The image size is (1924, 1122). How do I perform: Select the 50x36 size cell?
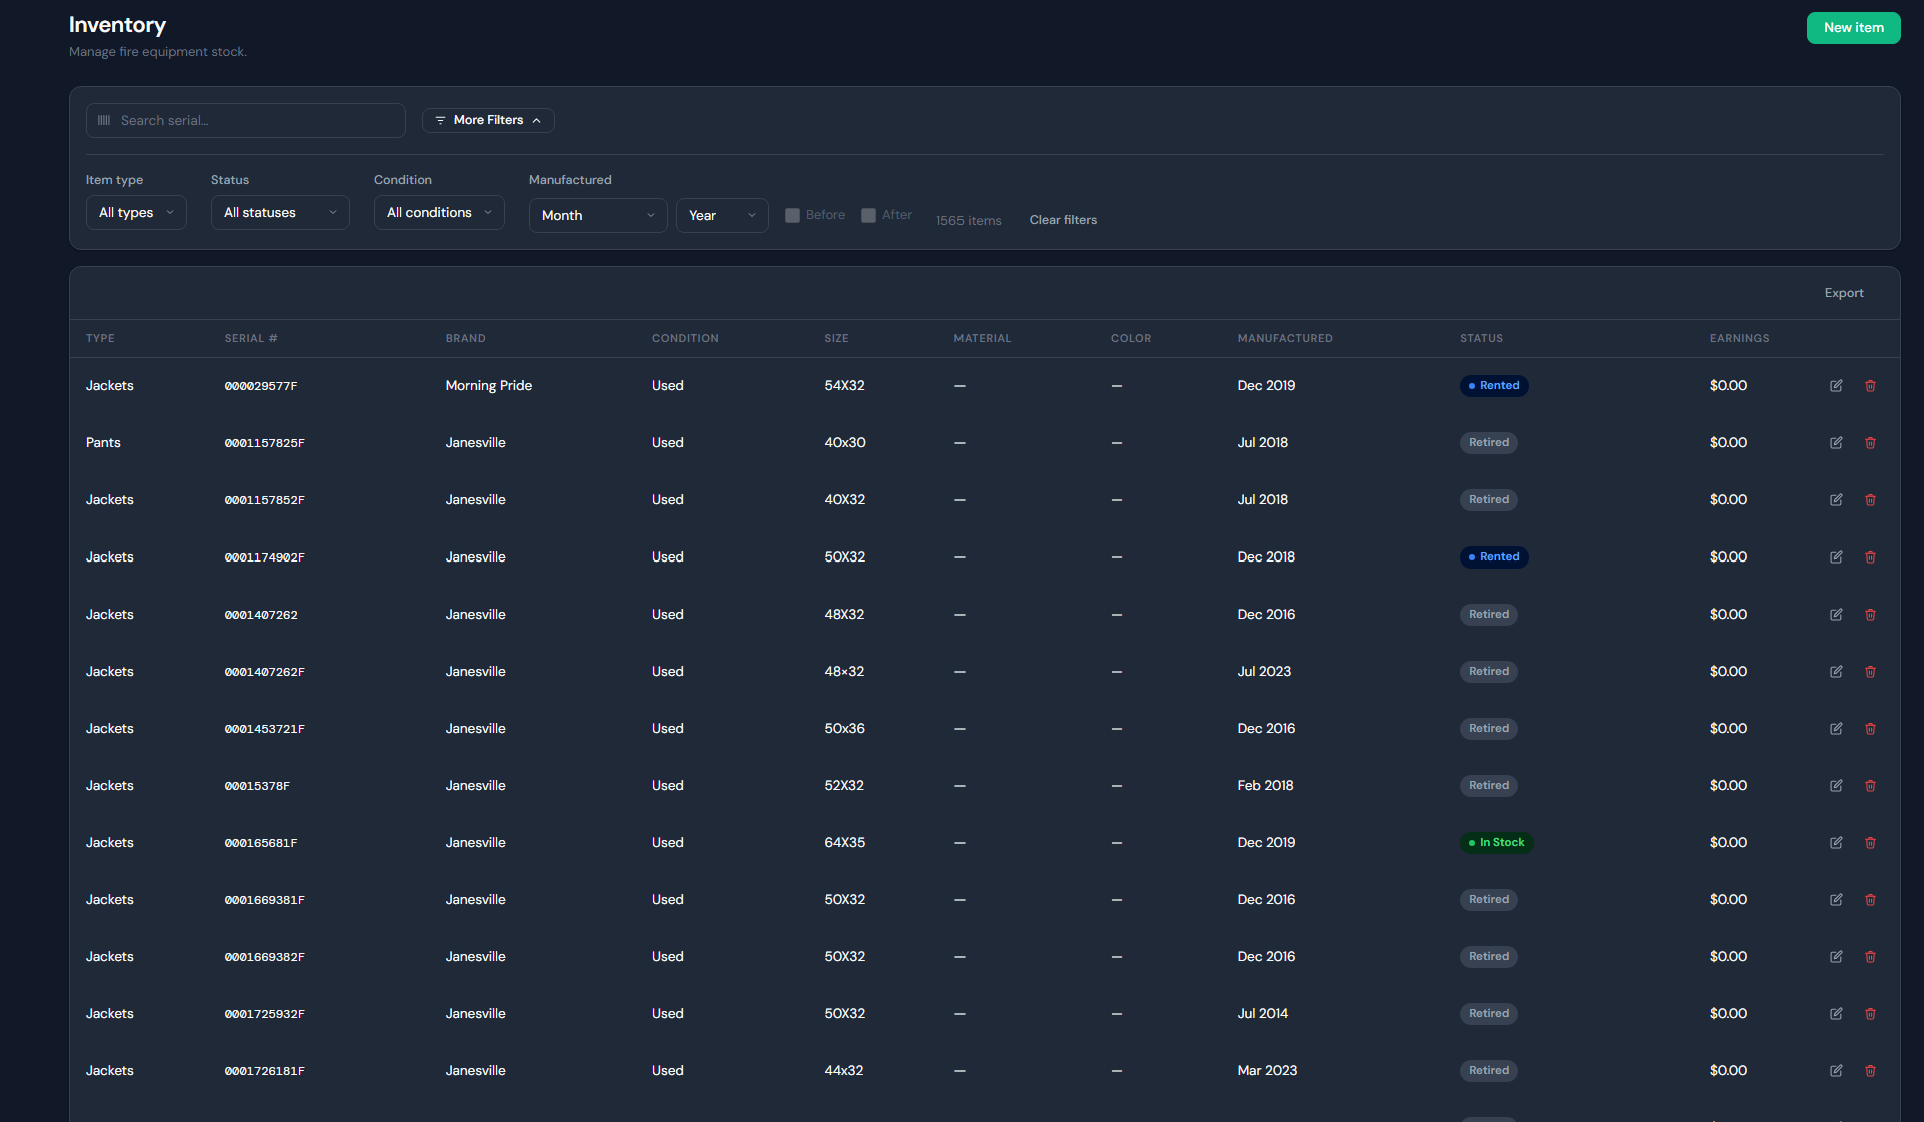pyautogui.click(x=845, y=729)
